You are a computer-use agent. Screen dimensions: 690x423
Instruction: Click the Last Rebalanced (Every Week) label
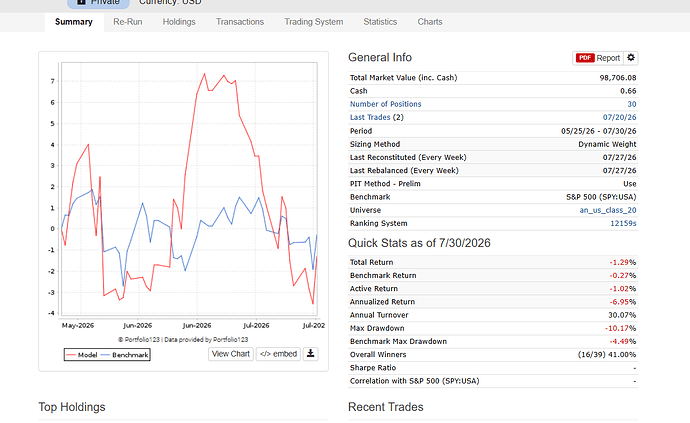(x=404, y=171)
